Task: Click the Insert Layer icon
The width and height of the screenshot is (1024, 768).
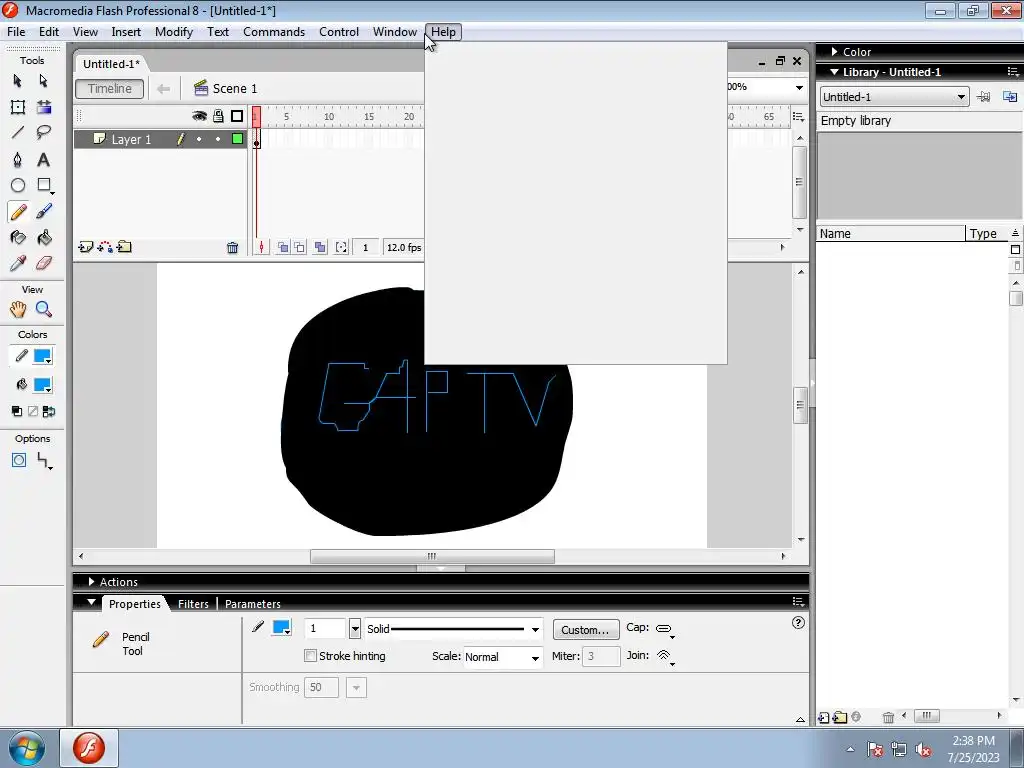Action: click(x=85, y=247)
